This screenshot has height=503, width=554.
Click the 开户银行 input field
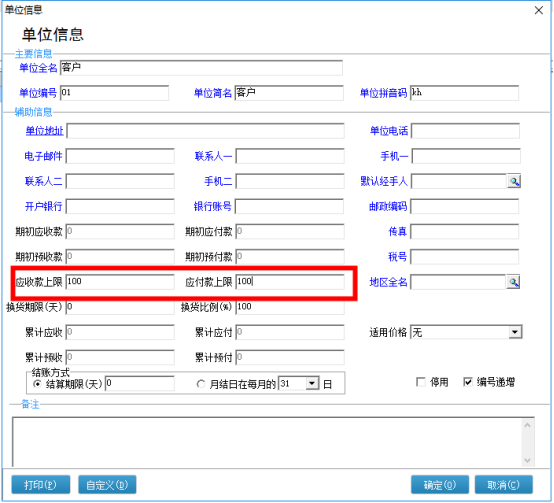pyautogui.click(x=120, y=207)
